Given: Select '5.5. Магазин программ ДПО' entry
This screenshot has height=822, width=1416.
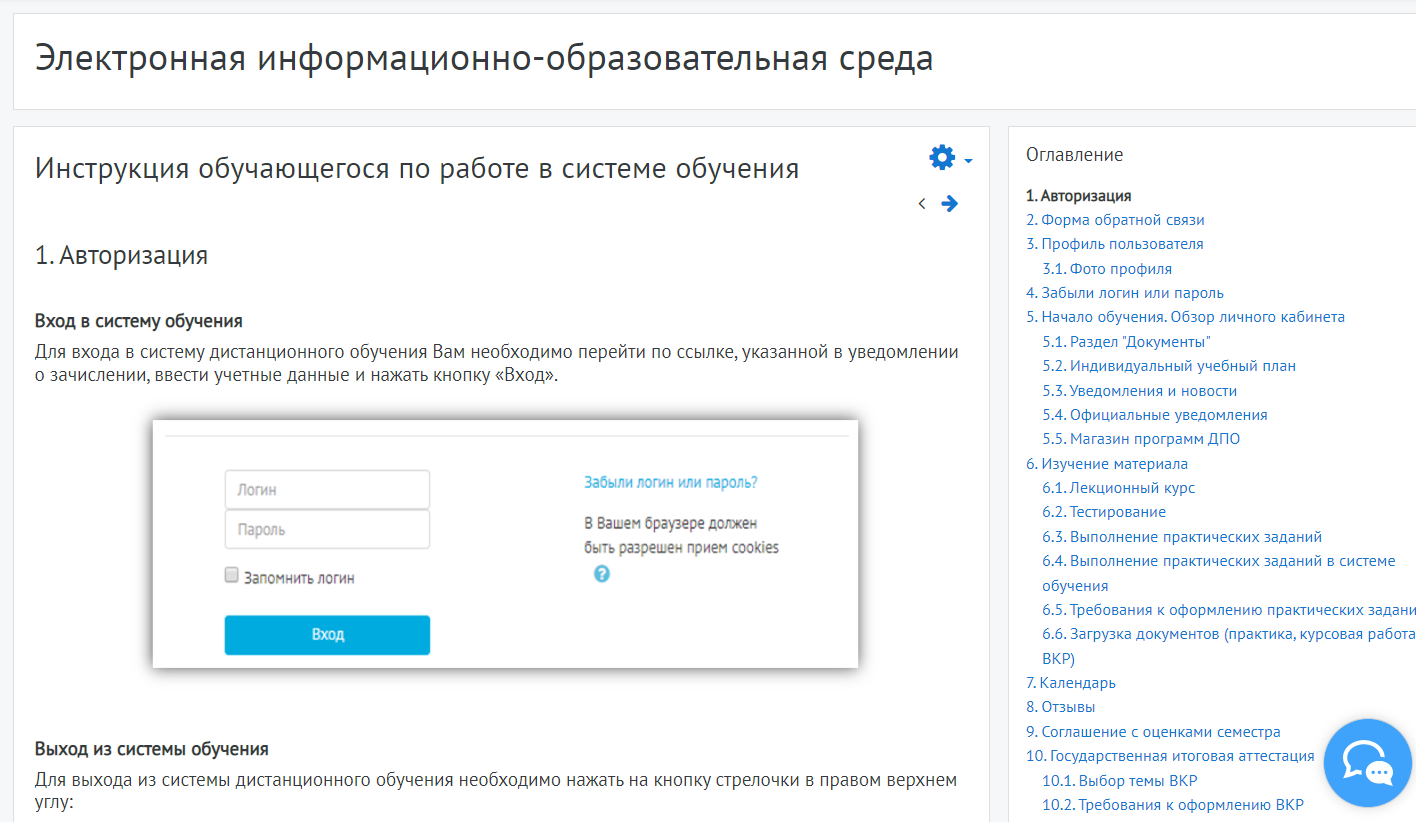Looking at the screenshot, I should (1140, 439).
